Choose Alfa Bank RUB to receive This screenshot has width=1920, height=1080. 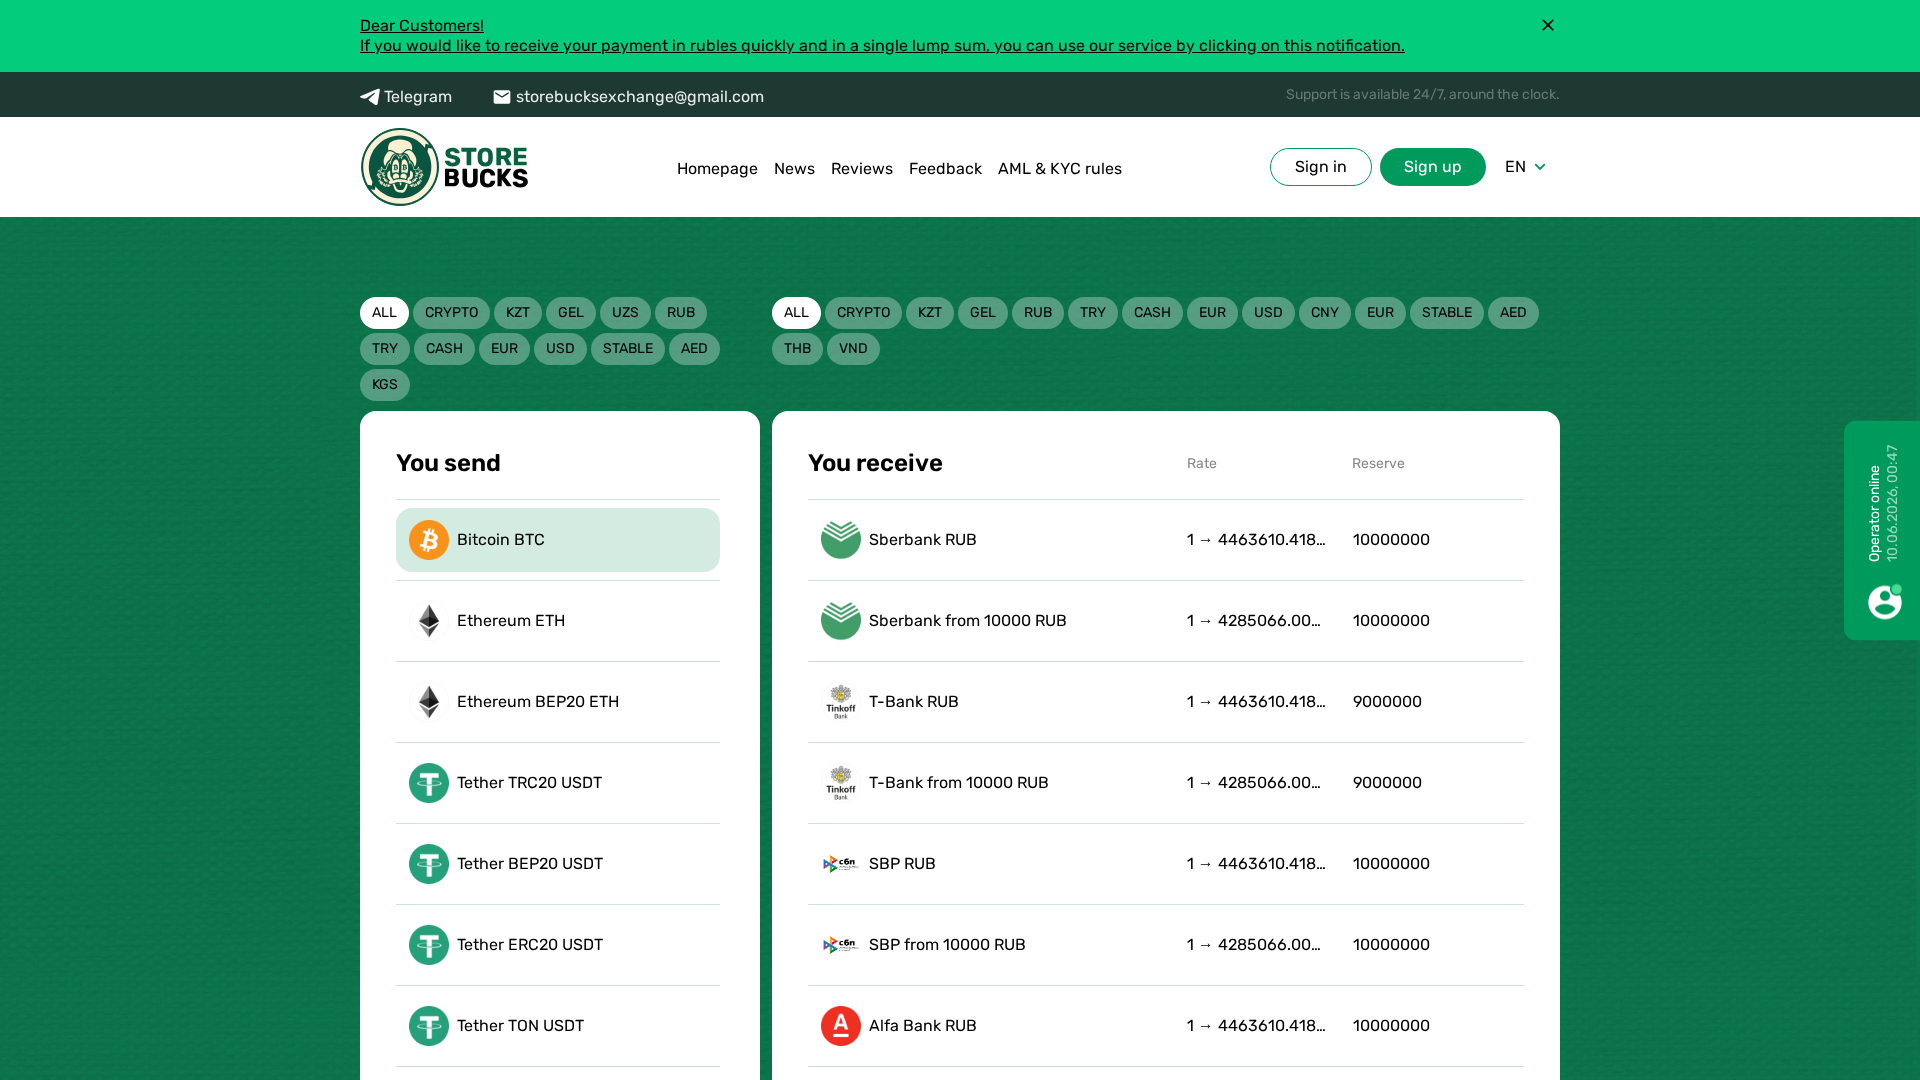pos(1166,1026)
